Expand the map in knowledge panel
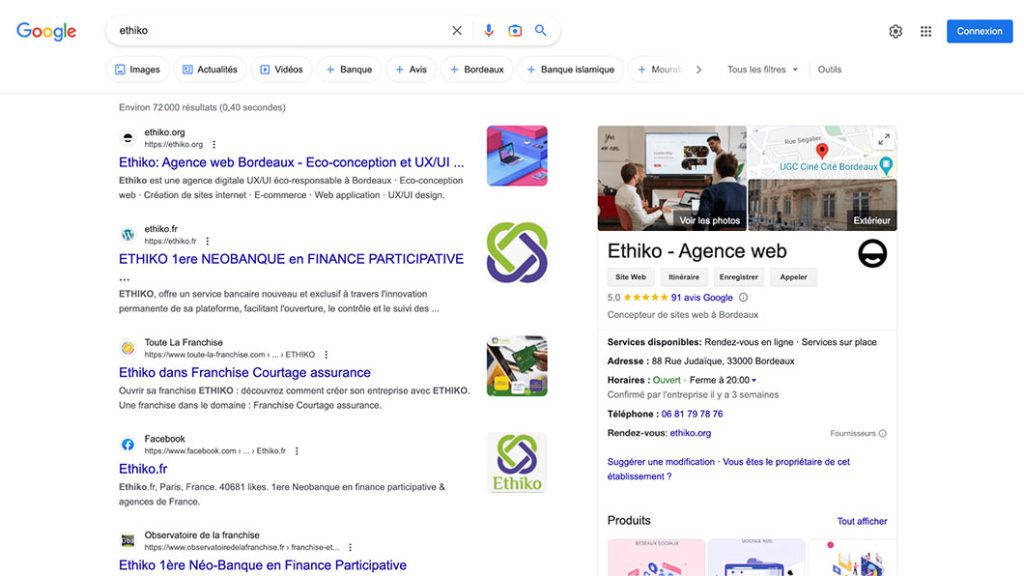 click(883, 139)
